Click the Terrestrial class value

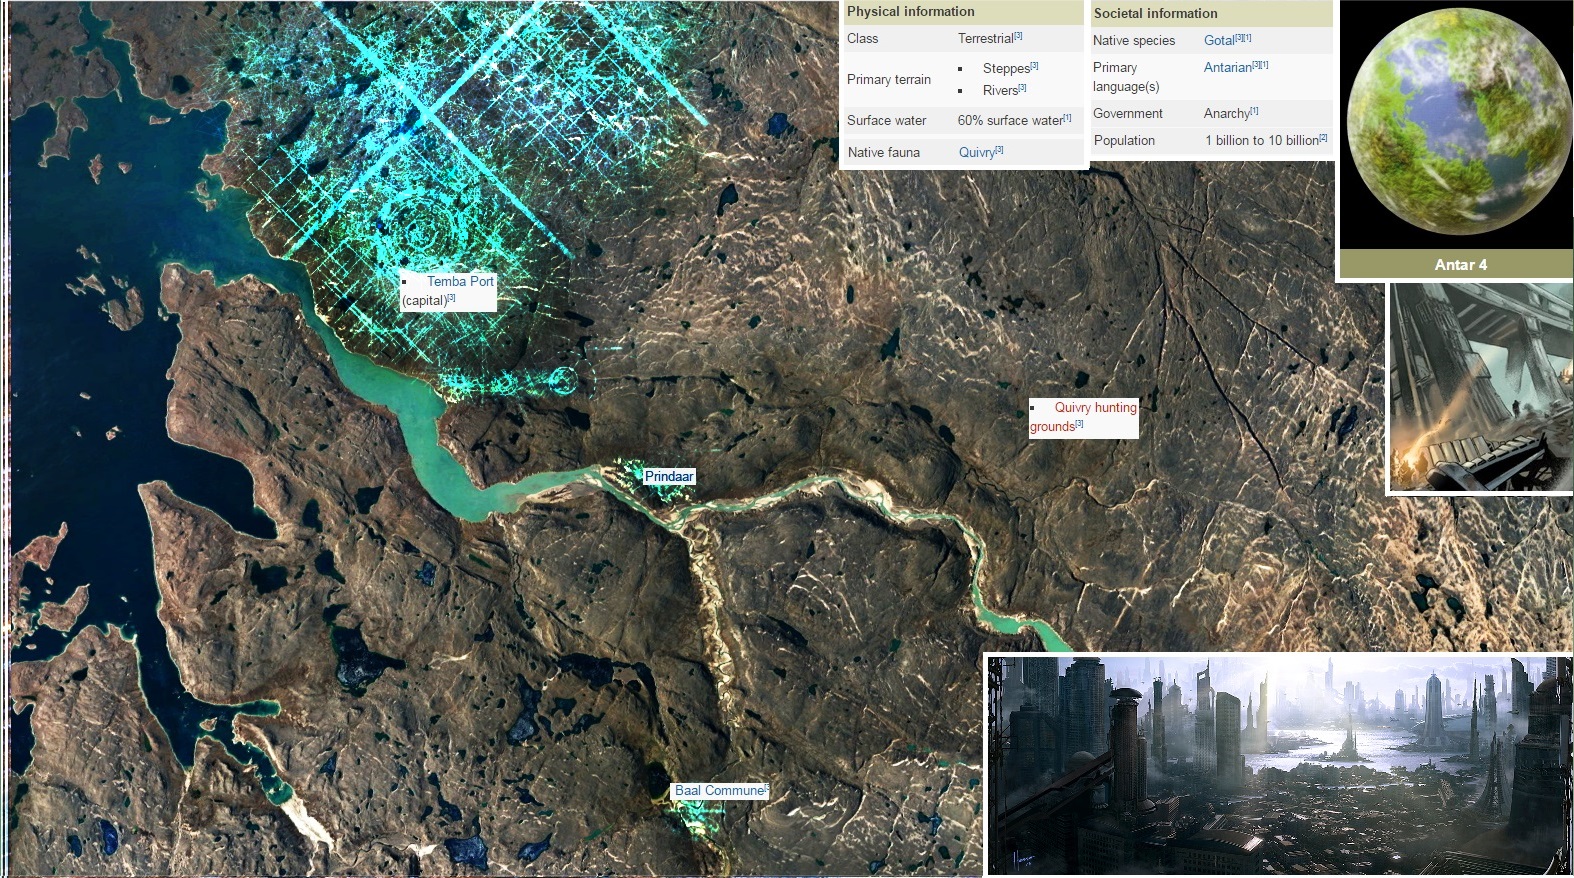point(985,39)
